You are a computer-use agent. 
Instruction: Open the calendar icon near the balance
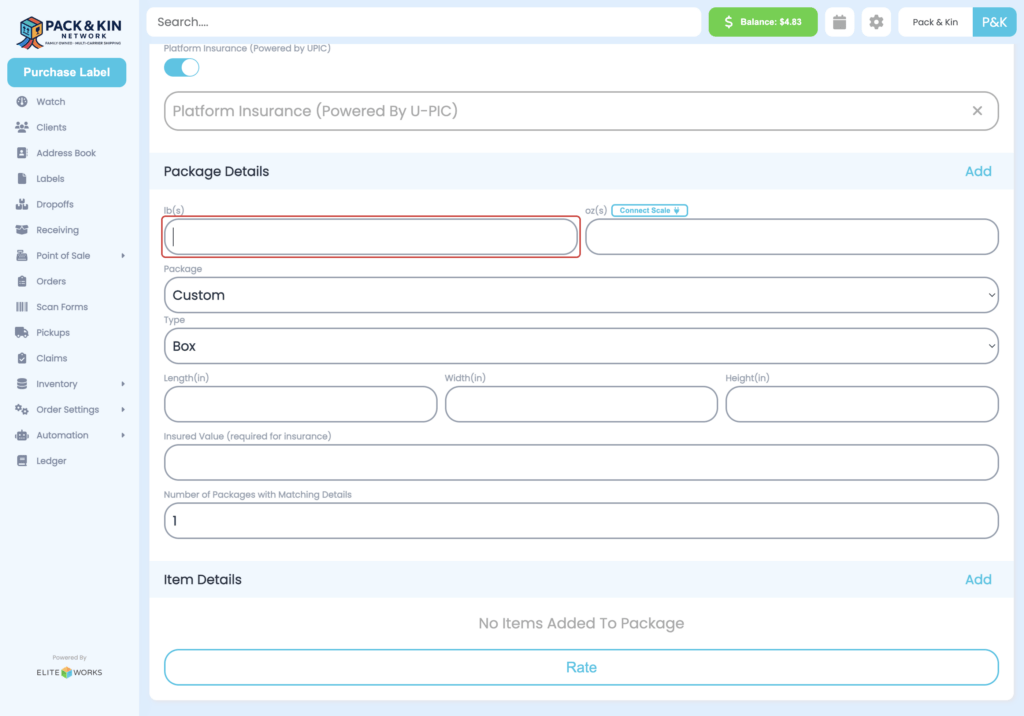point(837,21)
